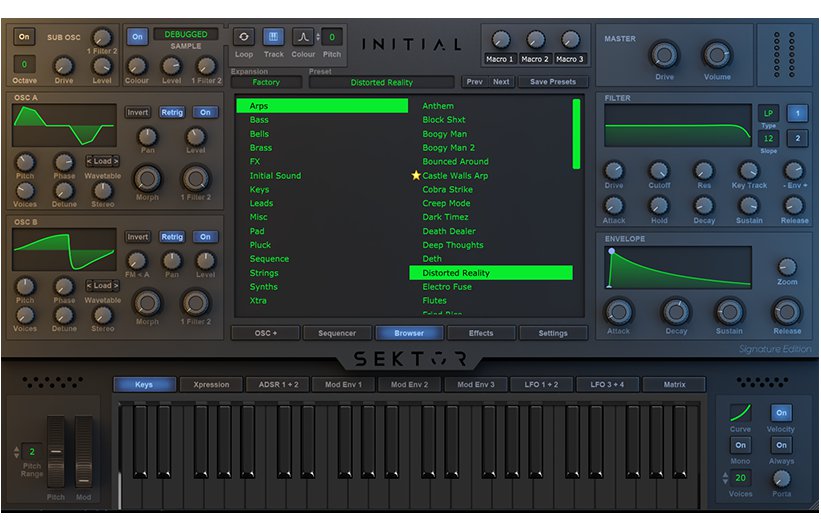
Task: Open OSC A Load wavetable selector
Action: point(103,161)
